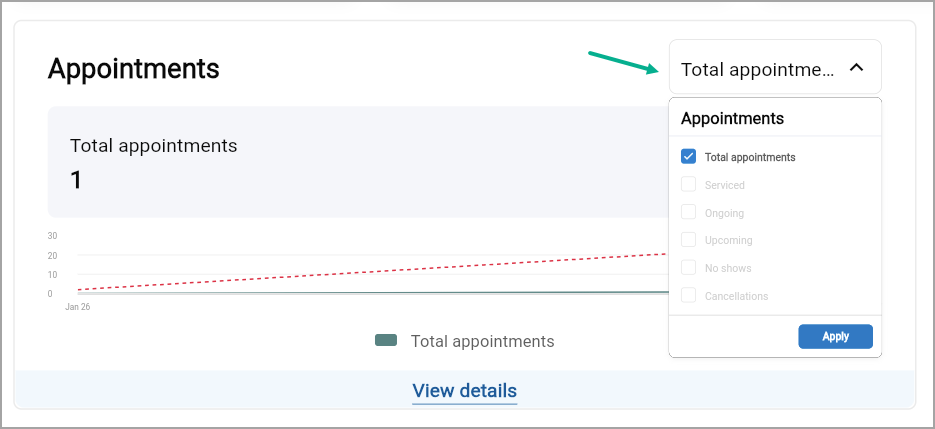
Task: Click the Total appointments legend color swatch
Action: [x=386, y=341]
